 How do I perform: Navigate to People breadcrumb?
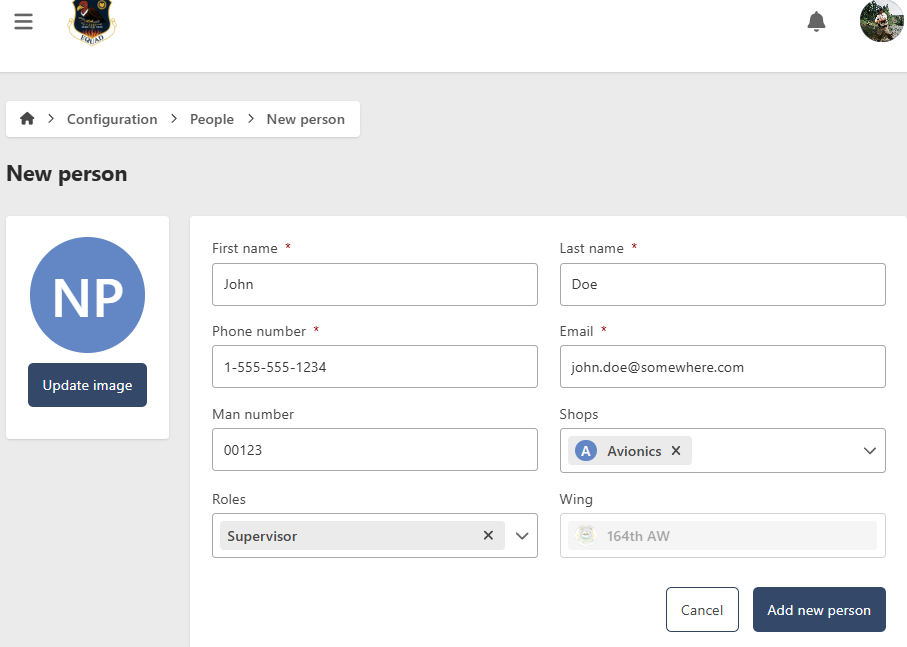[x=212, y=119]
